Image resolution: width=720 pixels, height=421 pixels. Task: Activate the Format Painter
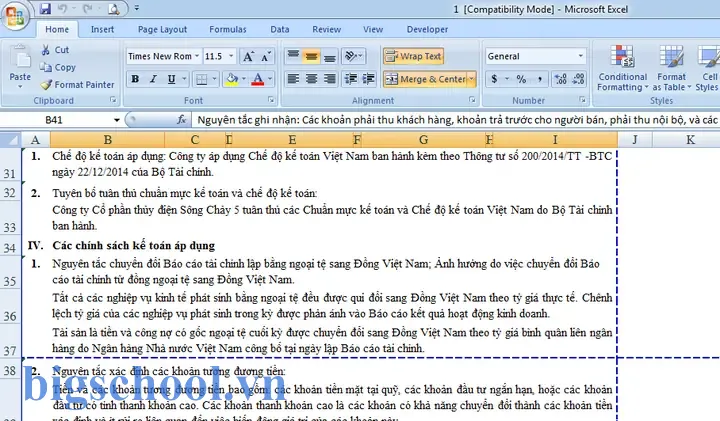coord(77,84)
